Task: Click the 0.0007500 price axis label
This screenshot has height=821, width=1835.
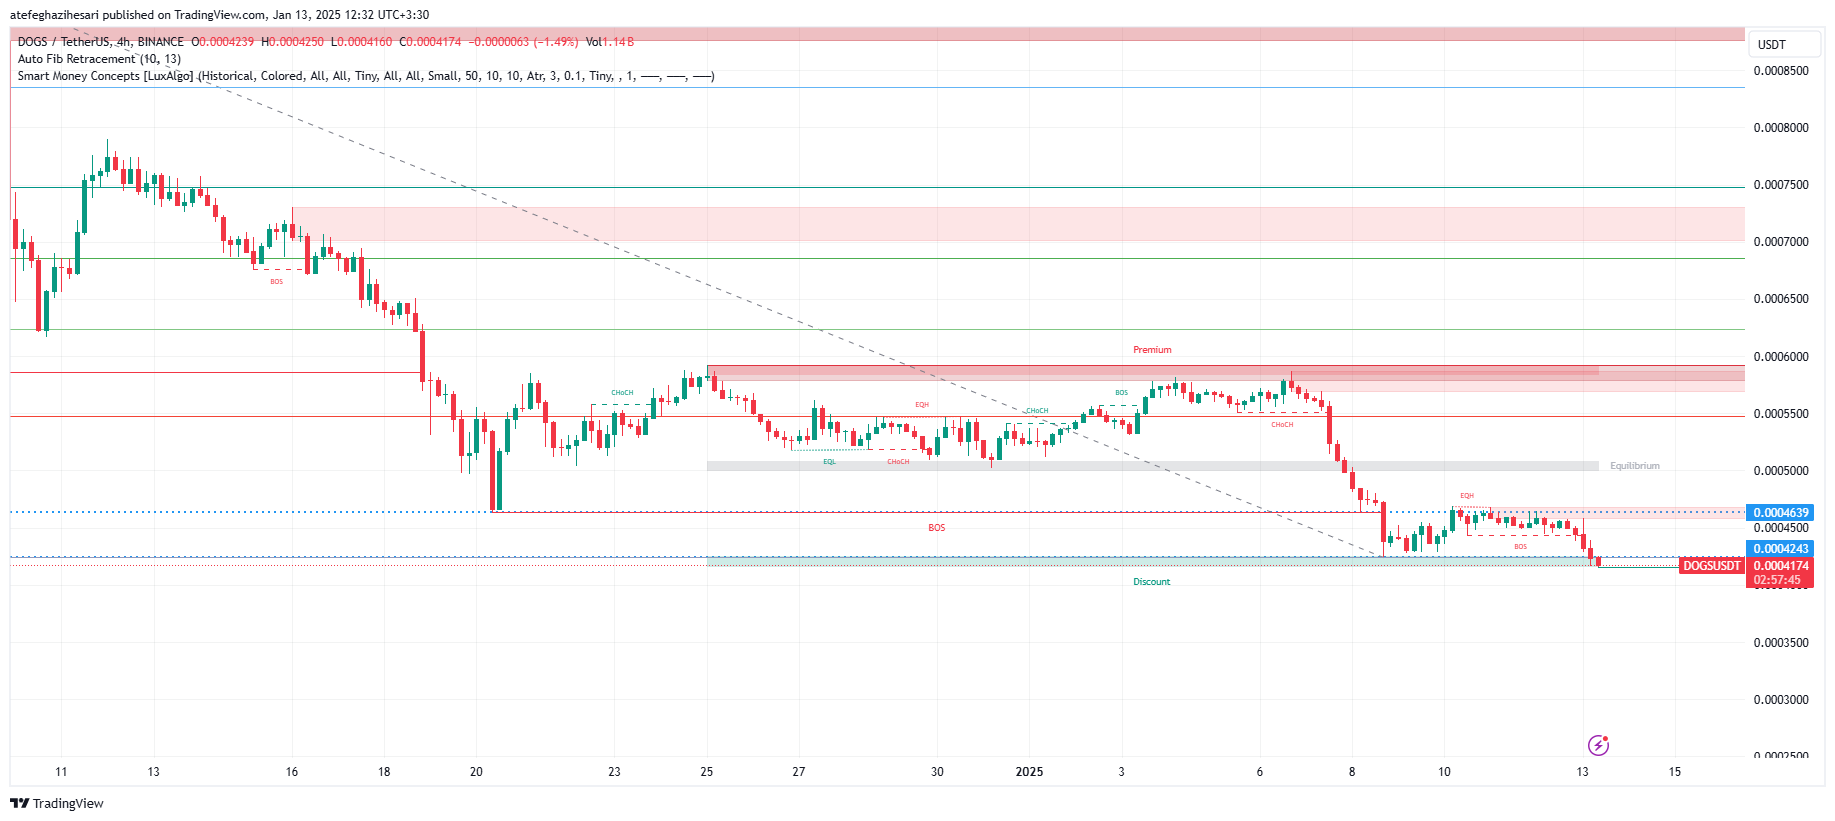Action: click(1781, 185)
